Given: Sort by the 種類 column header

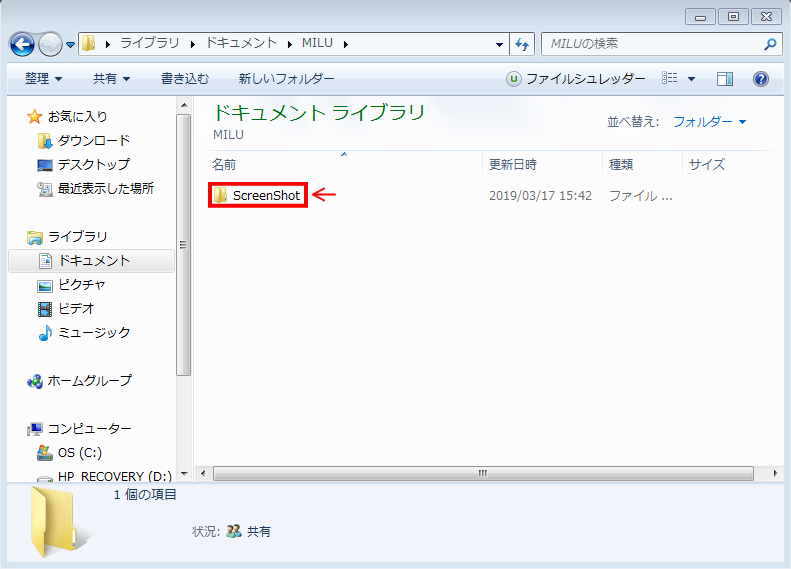Looking at the screenshot, I should 621,164.
